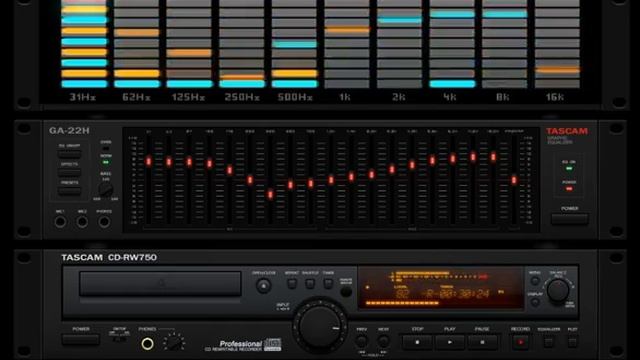
Task: Click the Playlist button at far right
Action: 572,341
